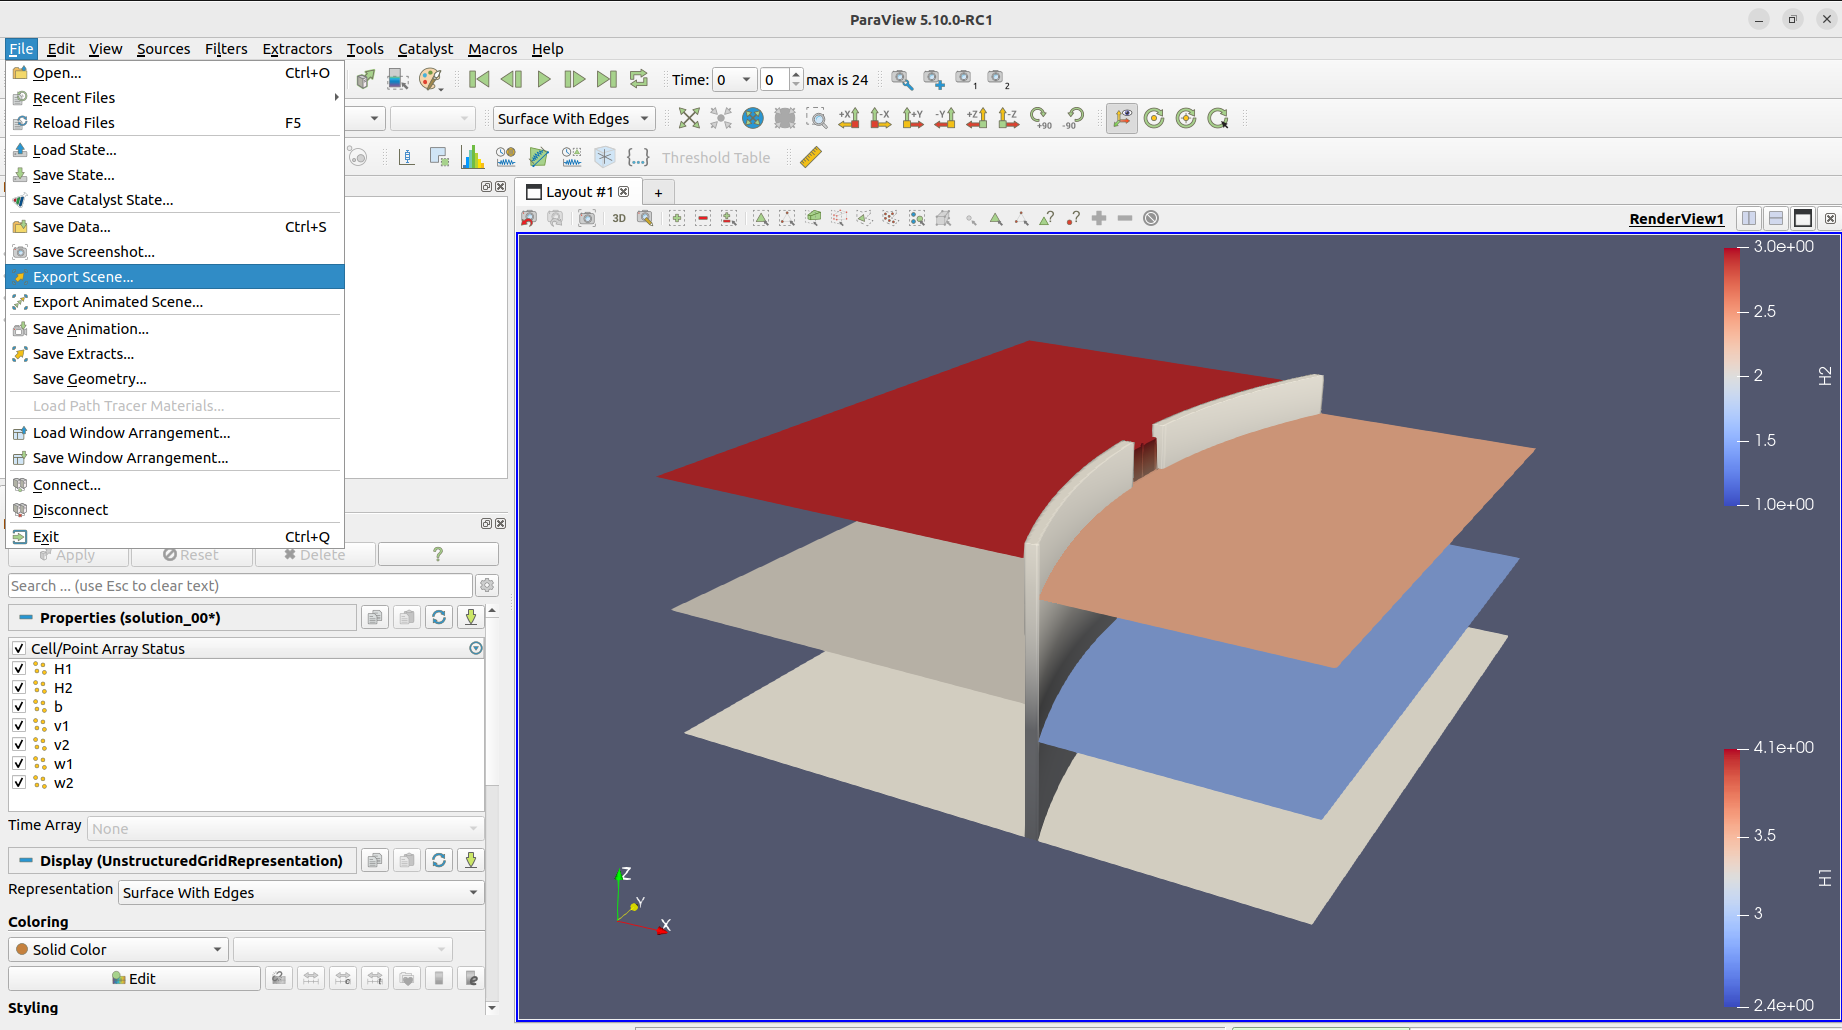The height and width of the screenshot is (1030, 1842).
Task: Uncheck the H1 array checkbox
Action: point(19,668)
